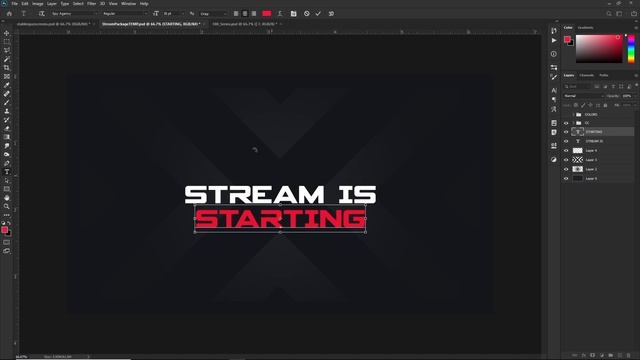
Task: Select the Magic Wand tool
Action: [x=7, y=59]
